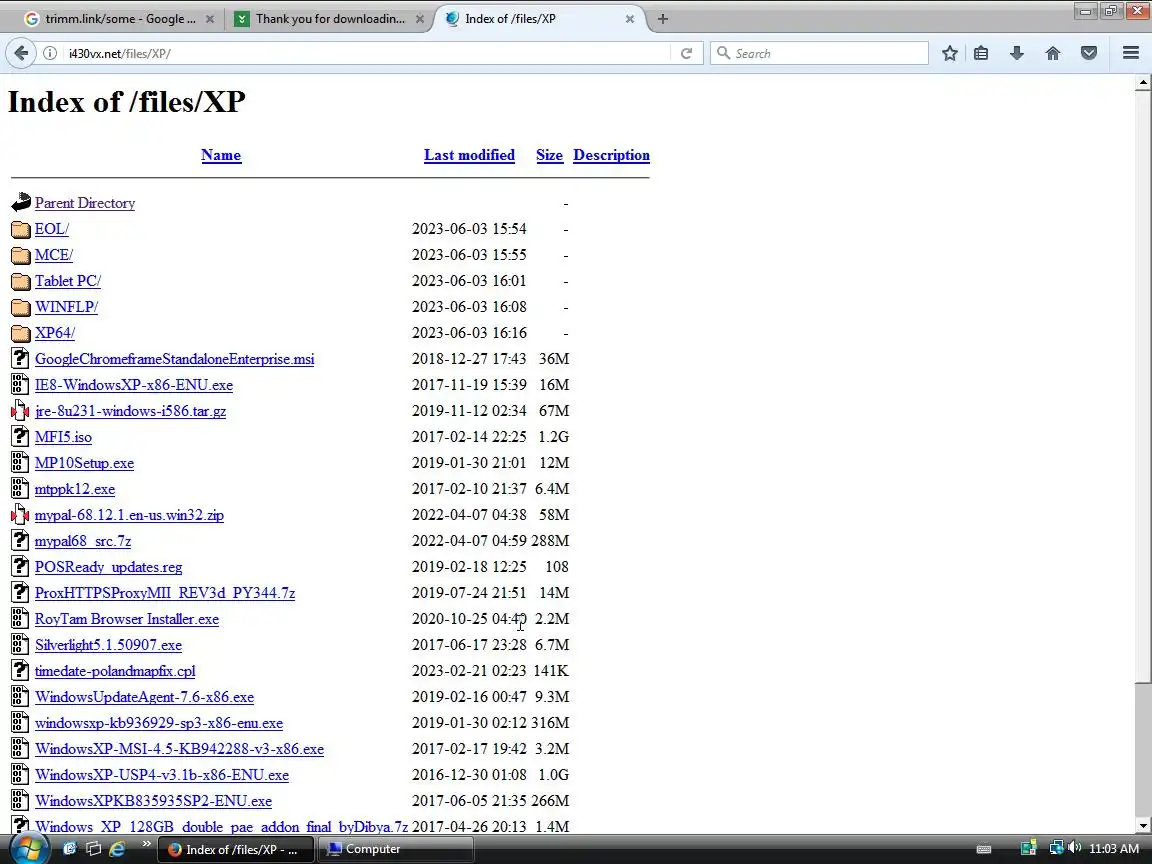Image resolution: width=1152 pixels, height=864 pixels.
Task: Download GoogleChromeframeStandaloneEnterprise.msi
Action: (175, 359)
